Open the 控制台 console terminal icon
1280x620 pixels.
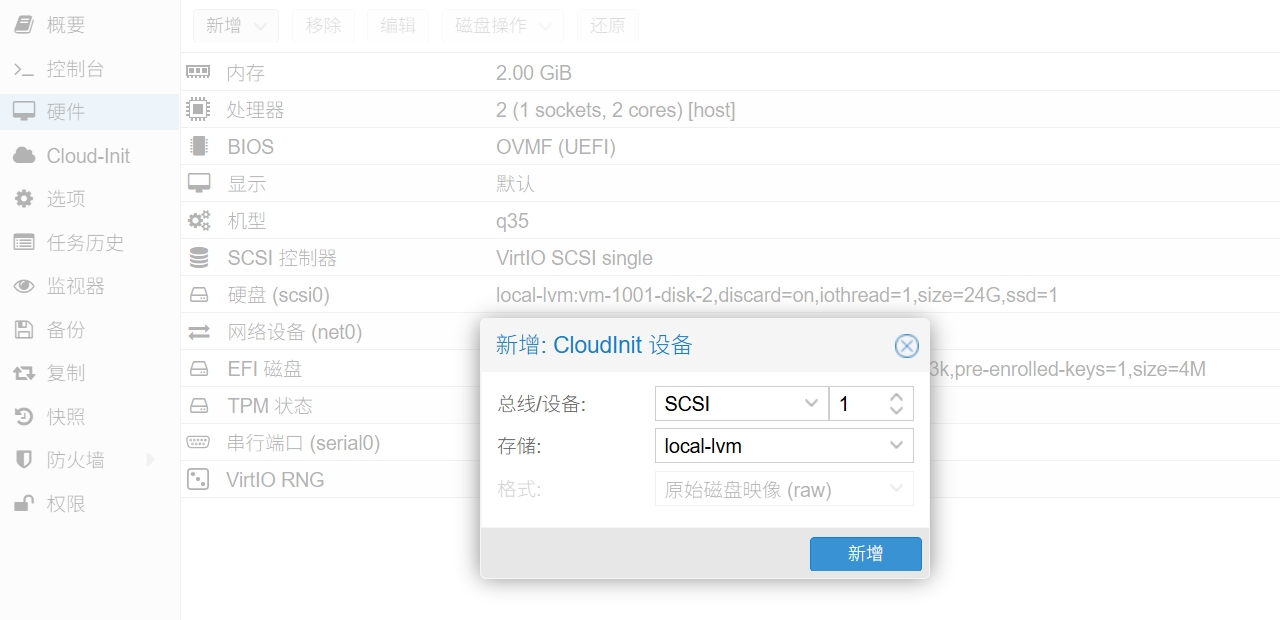tap(24, 69)
